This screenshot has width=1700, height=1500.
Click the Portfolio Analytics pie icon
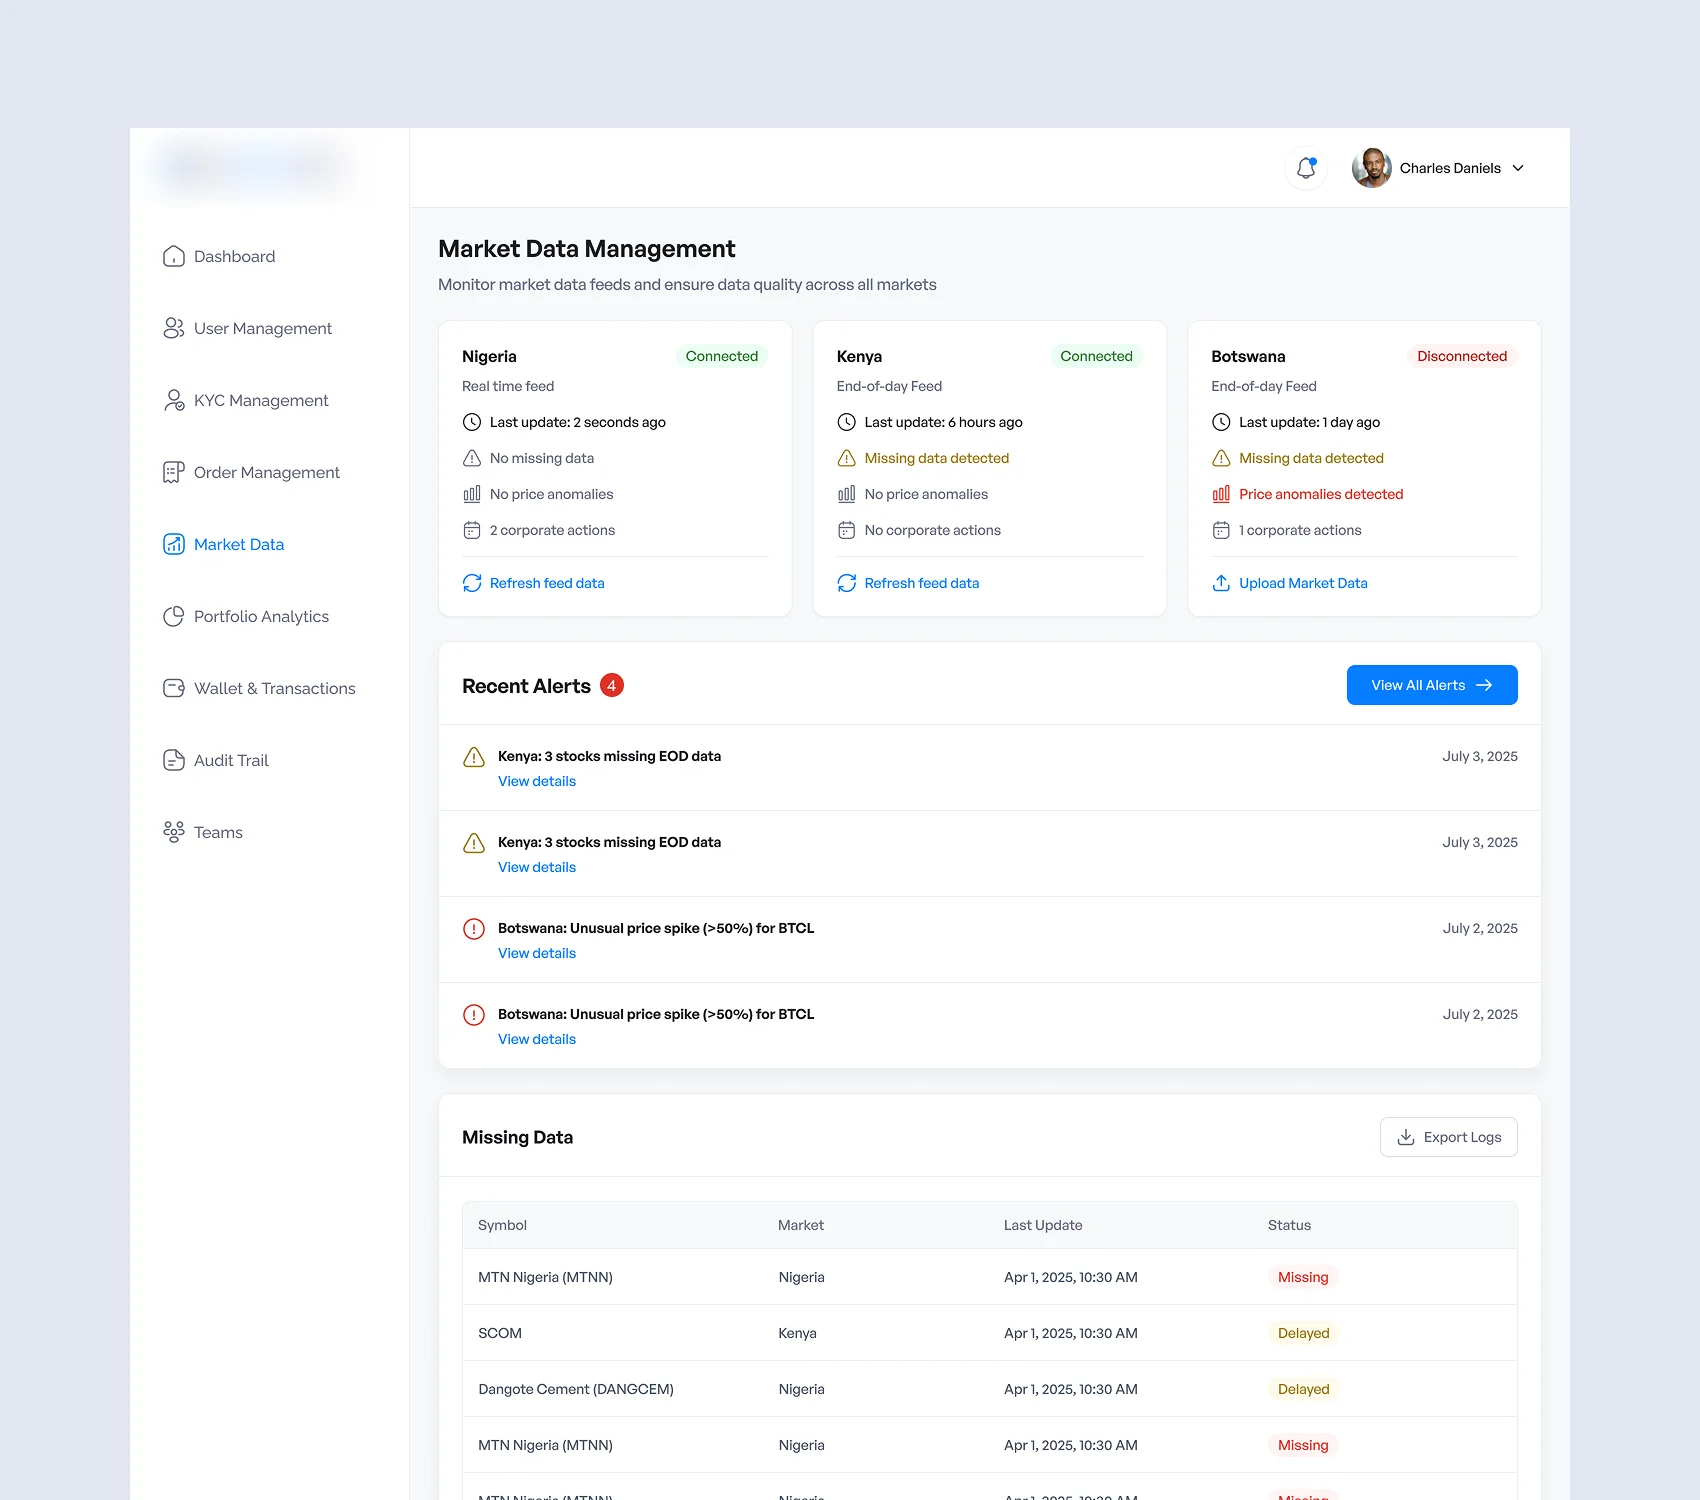pyautogui.click(x=174, y=616)
